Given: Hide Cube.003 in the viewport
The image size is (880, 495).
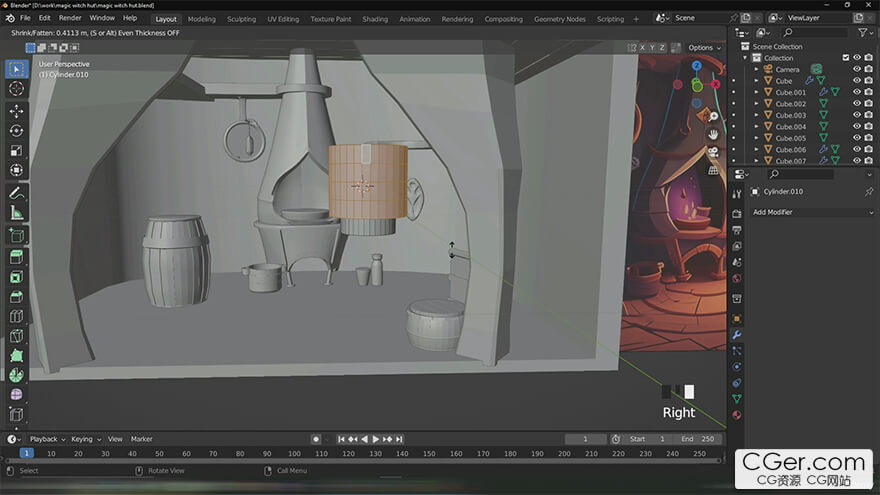Looking at the screenshot, I should click(x=856, y=115).
